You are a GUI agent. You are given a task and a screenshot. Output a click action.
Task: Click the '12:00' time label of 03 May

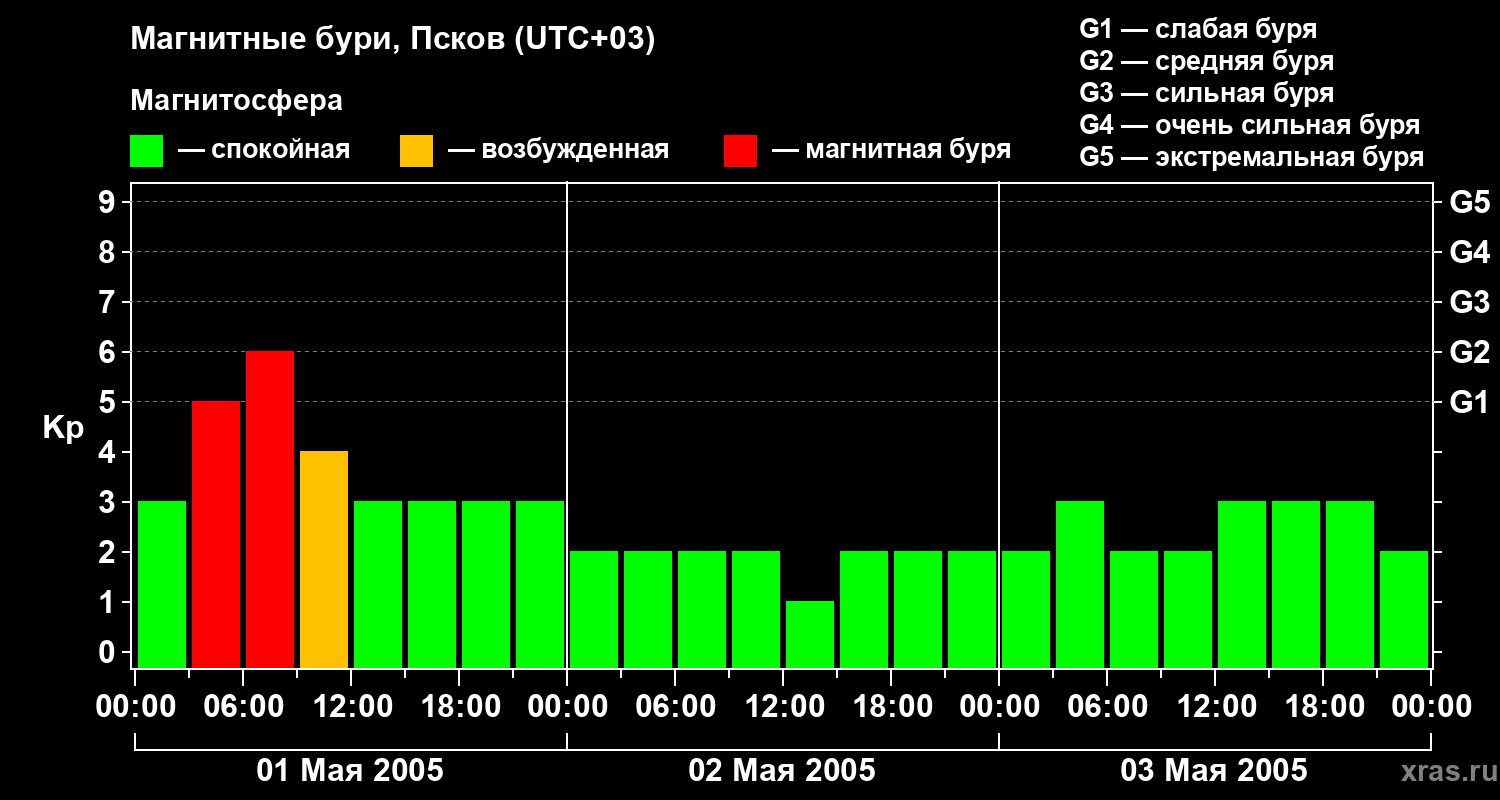(1215, 707)
